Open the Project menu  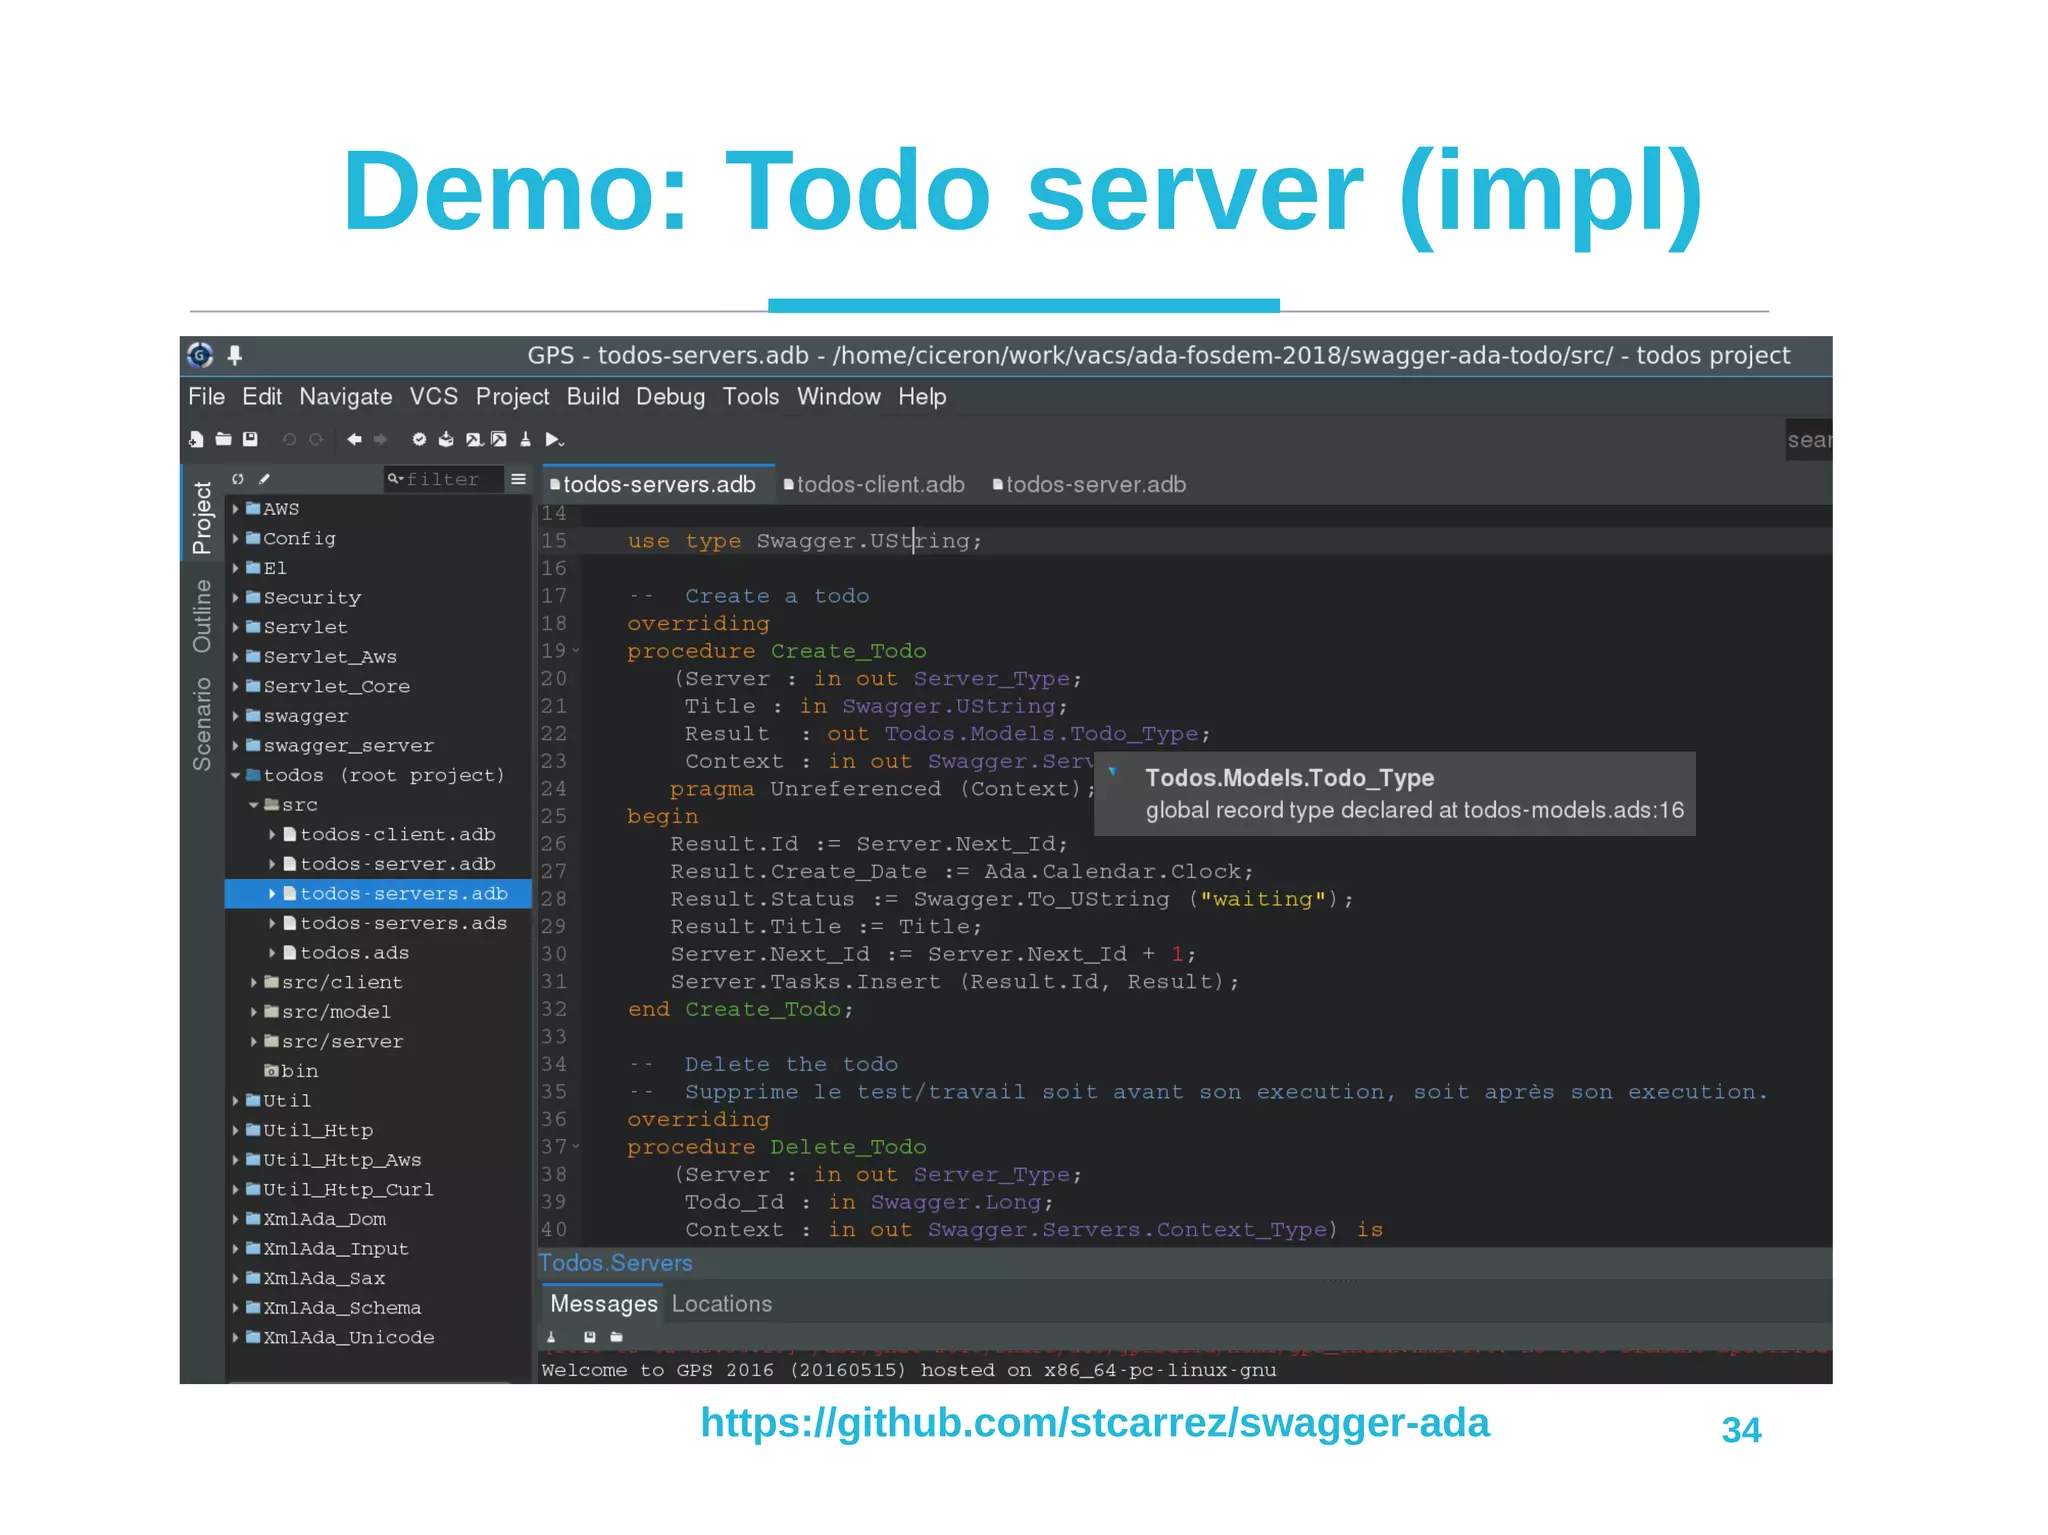click(512, 397)
